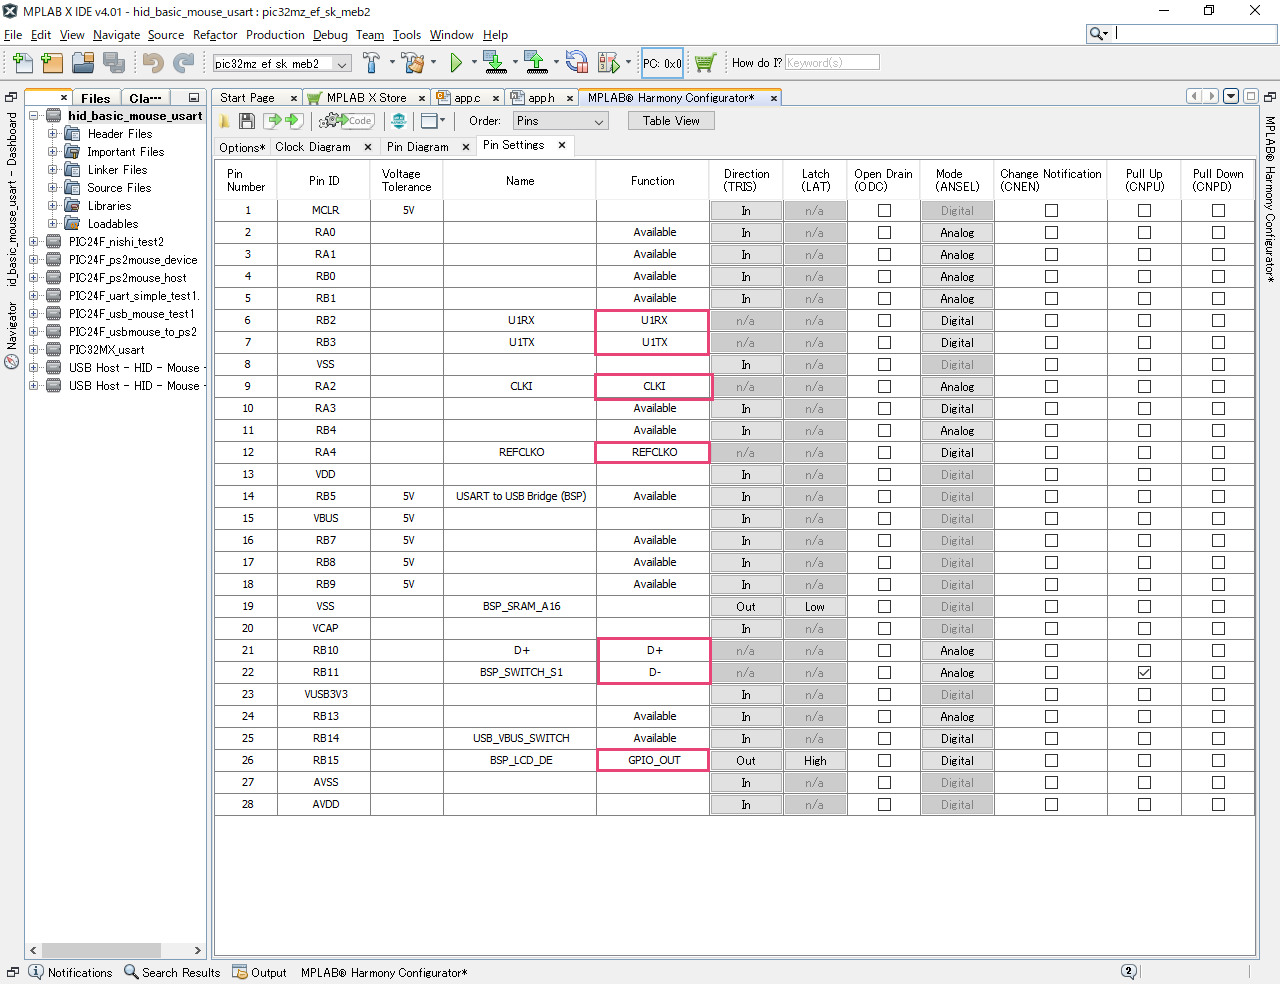The height and width of the screenshot is (984, 1280).
Task: Expand the PIC24F_nishi_test2 project node
Action: (34, 241)
